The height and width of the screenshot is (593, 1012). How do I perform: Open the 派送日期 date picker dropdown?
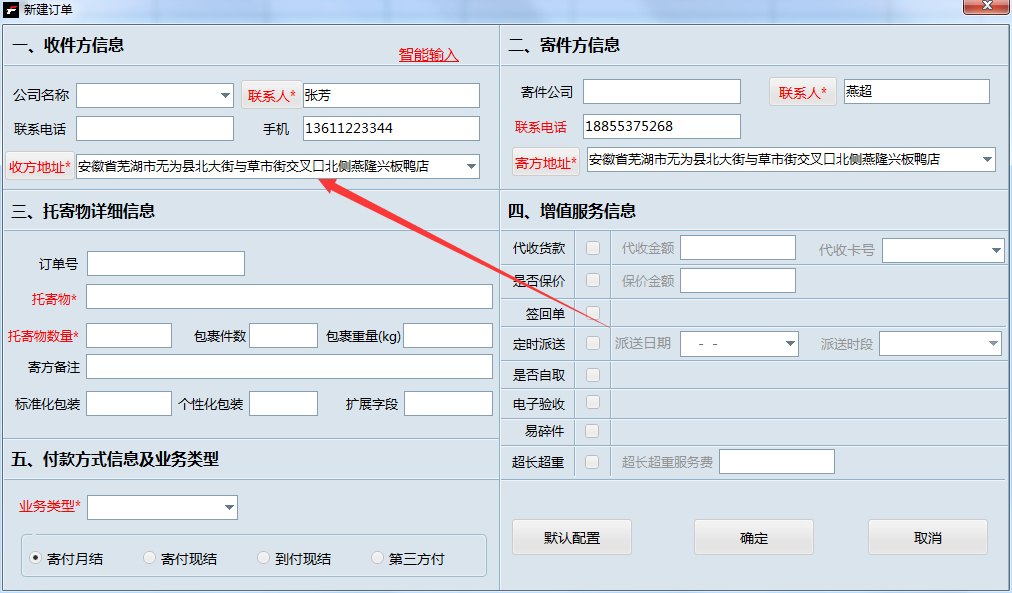tap(791, 343)
